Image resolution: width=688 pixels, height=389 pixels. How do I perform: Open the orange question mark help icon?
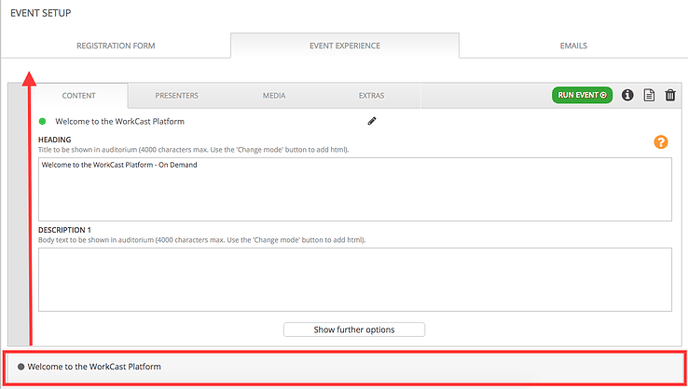(x=661, y=142)
